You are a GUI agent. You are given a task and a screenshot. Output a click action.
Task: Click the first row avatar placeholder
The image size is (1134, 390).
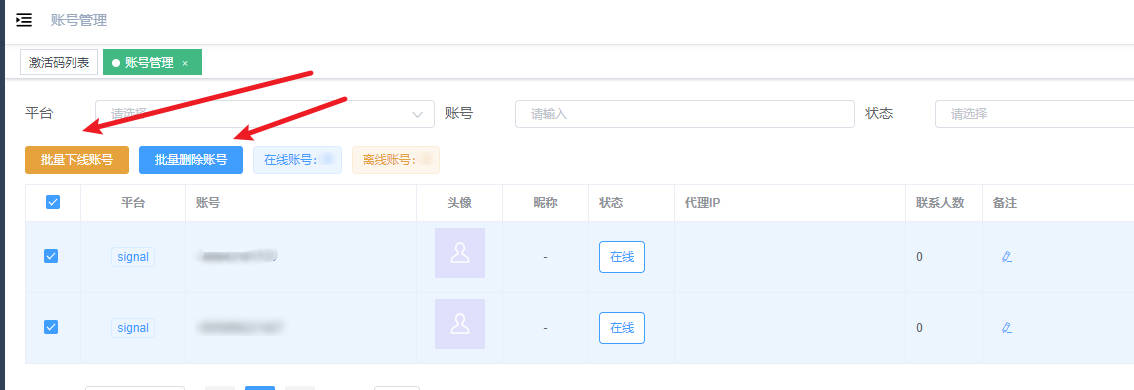tap(460, 253)
